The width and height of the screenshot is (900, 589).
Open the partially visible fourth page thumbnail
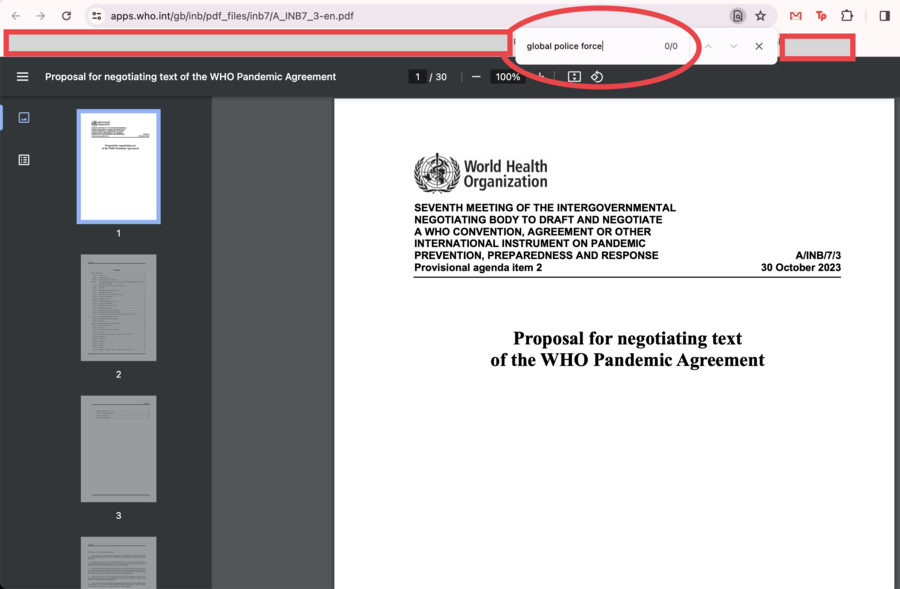(x=118, y=563)
